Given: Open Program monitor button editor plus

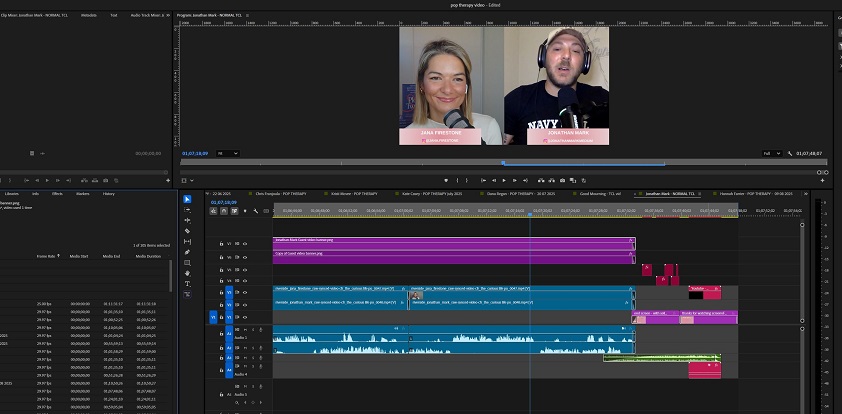Looking at the screenshot, I should click(x=822, y=181).
